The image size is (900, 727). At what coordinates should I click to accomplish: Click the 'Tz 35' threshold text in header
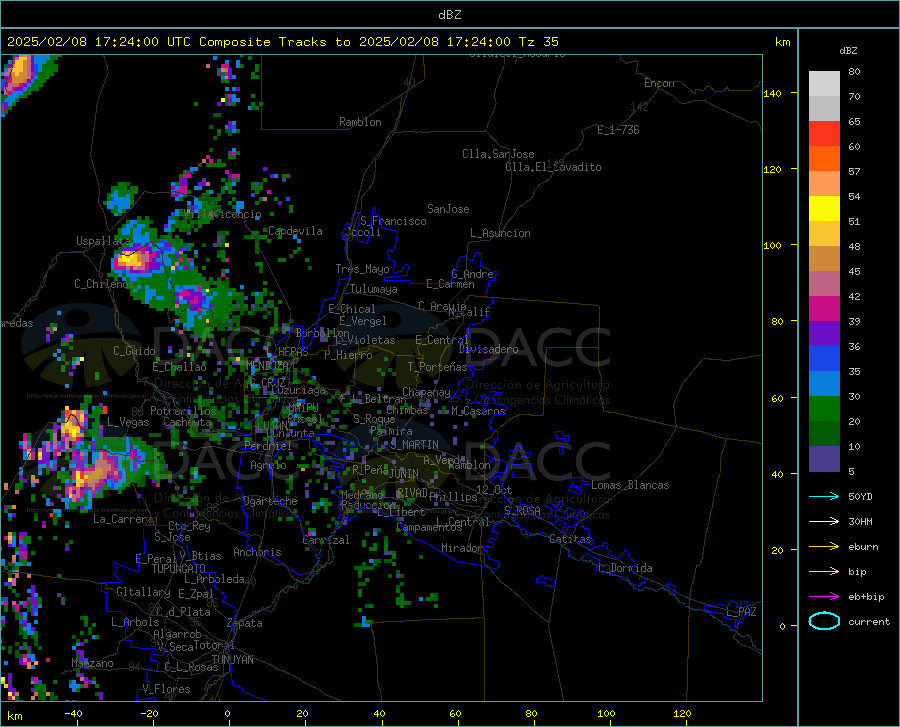[539, 42]
